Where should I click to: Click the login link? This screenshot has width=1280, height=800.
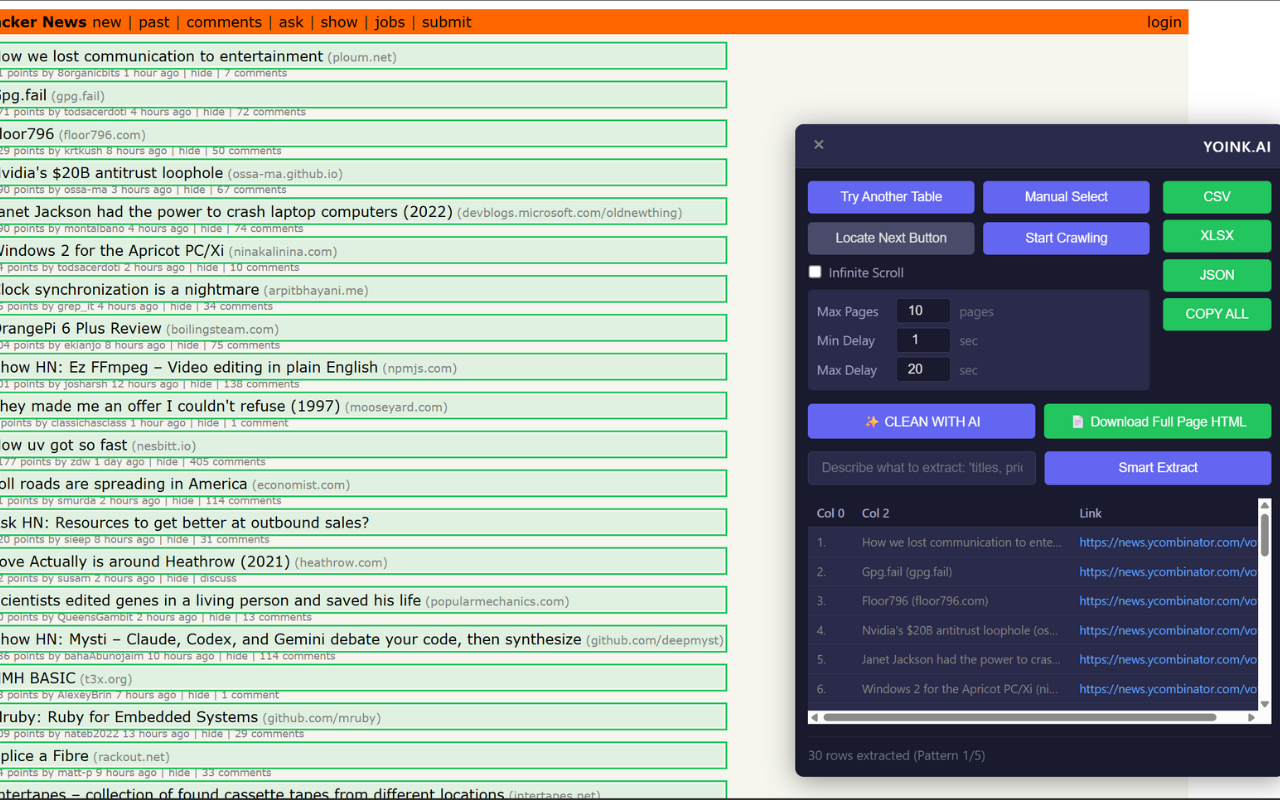[1163, 22]
